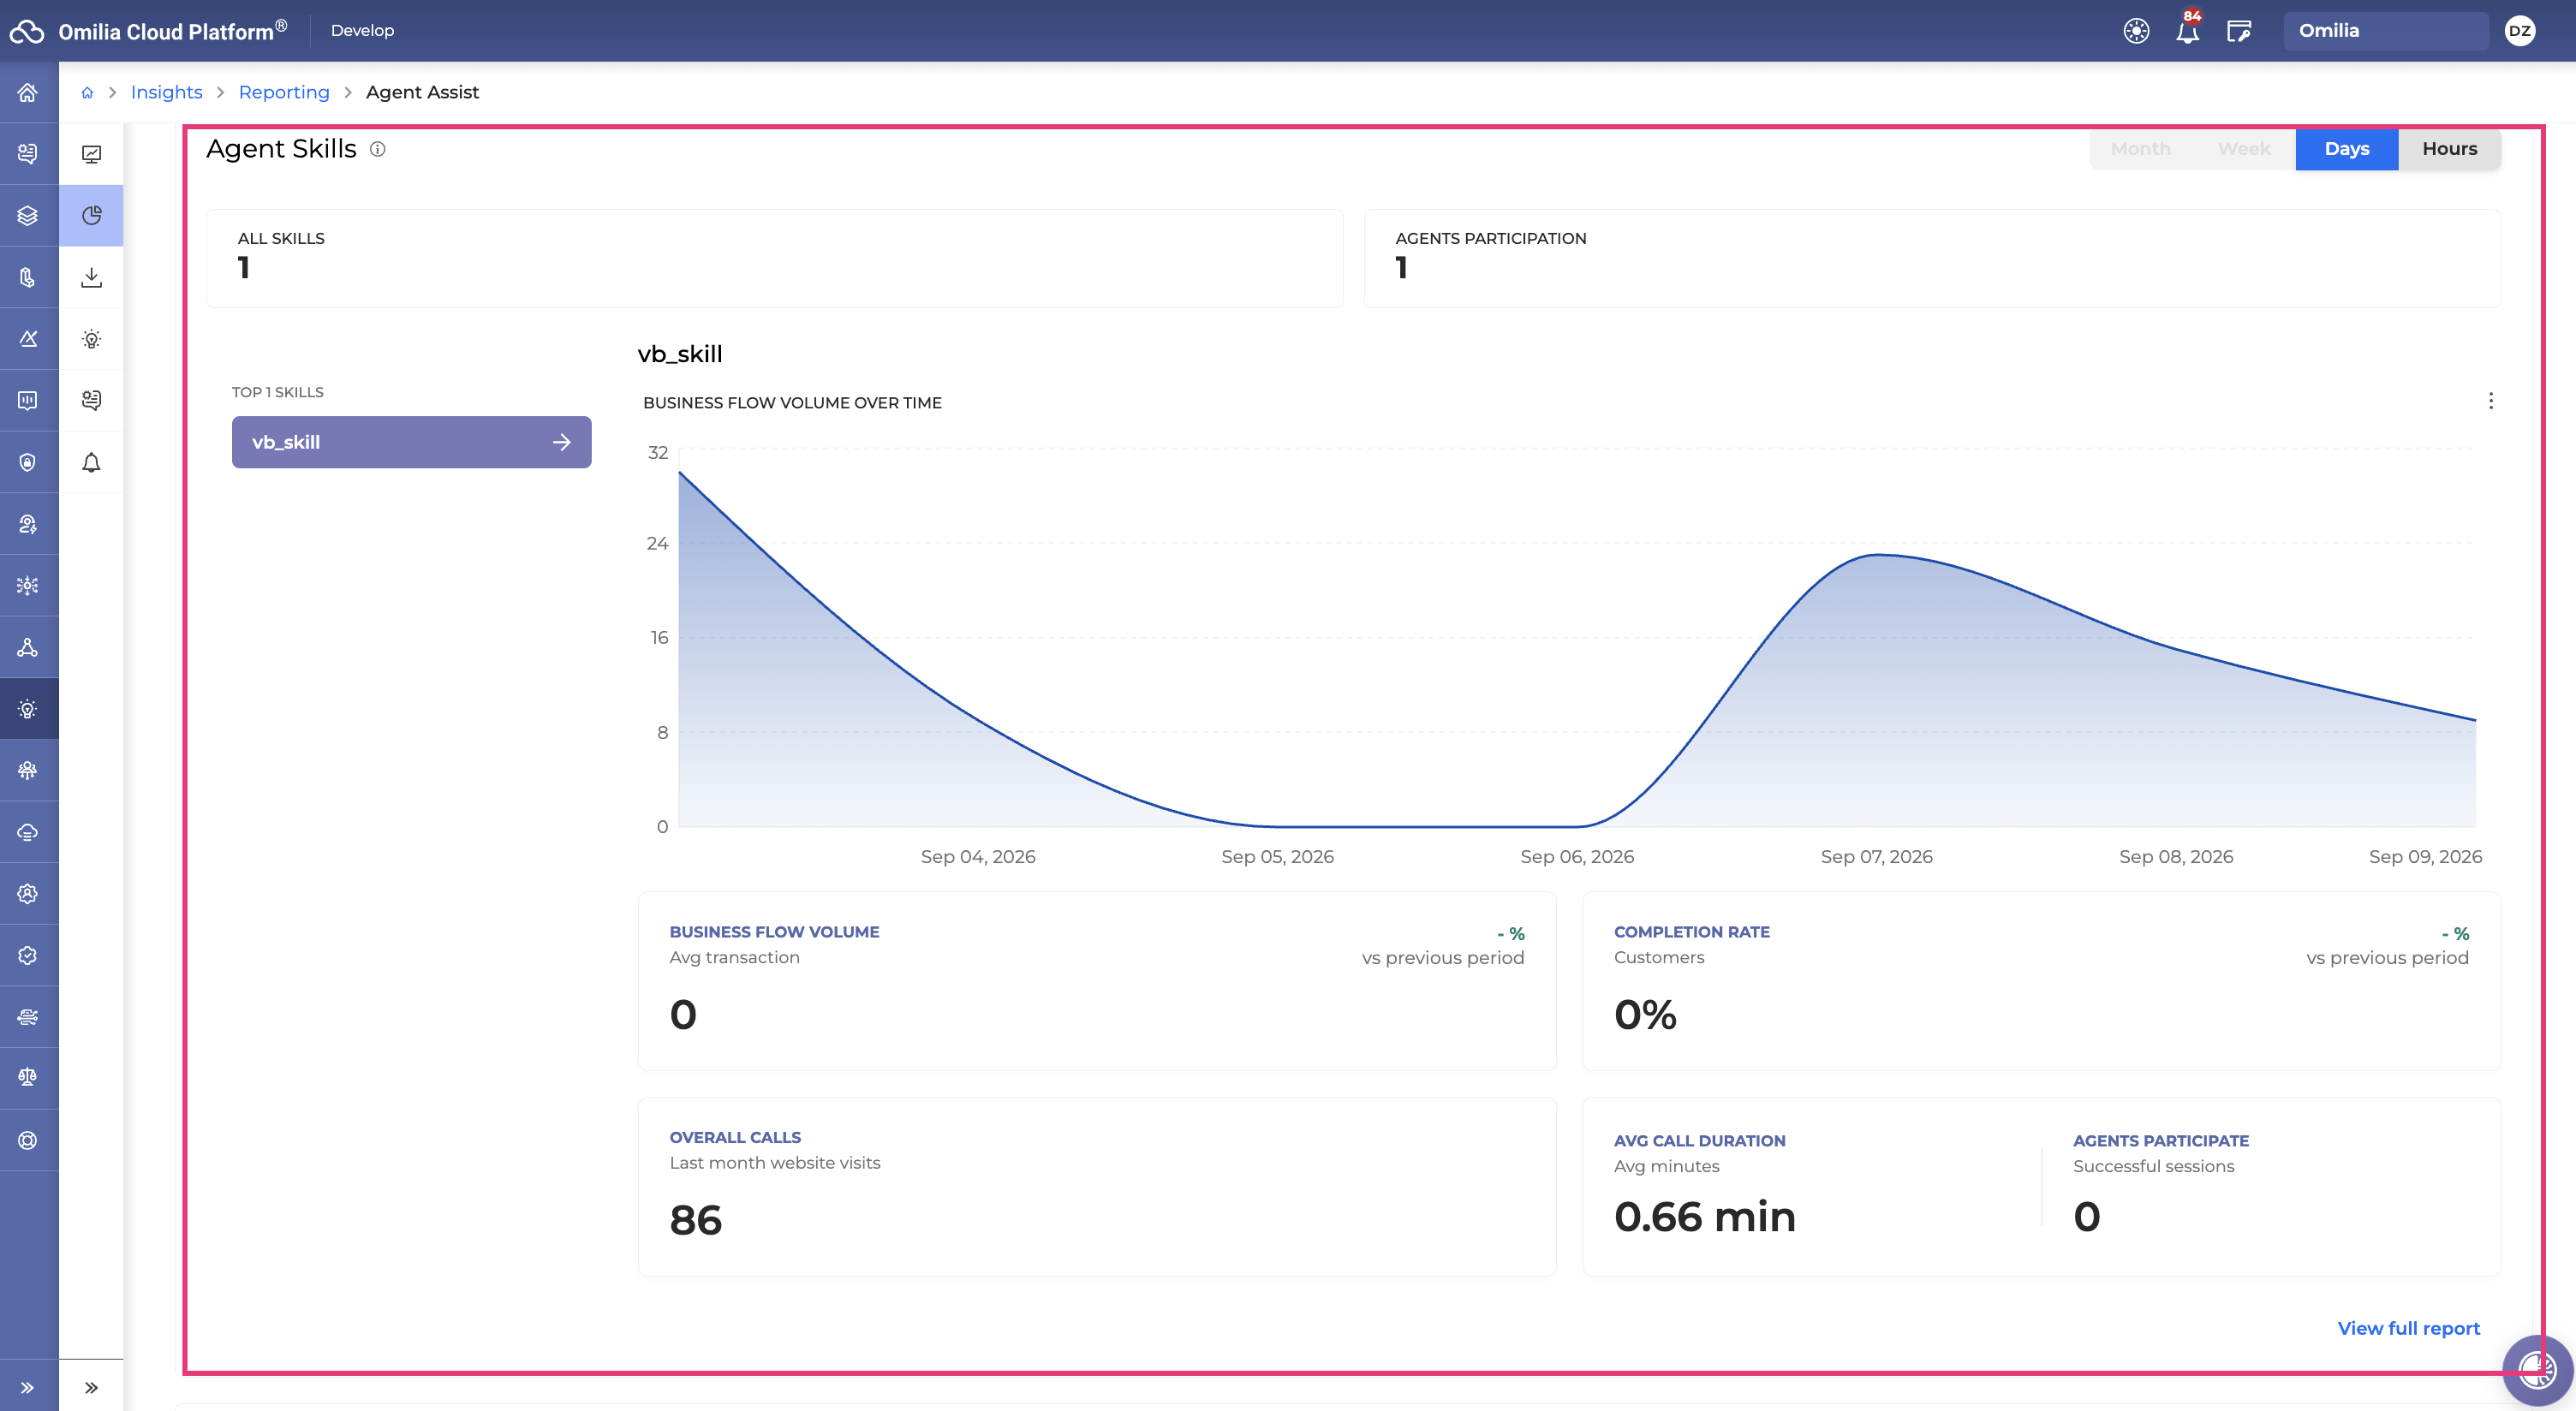Click the home breadcrumb icon
This screenshot has height=1411, width=2576.
[87, 92]
